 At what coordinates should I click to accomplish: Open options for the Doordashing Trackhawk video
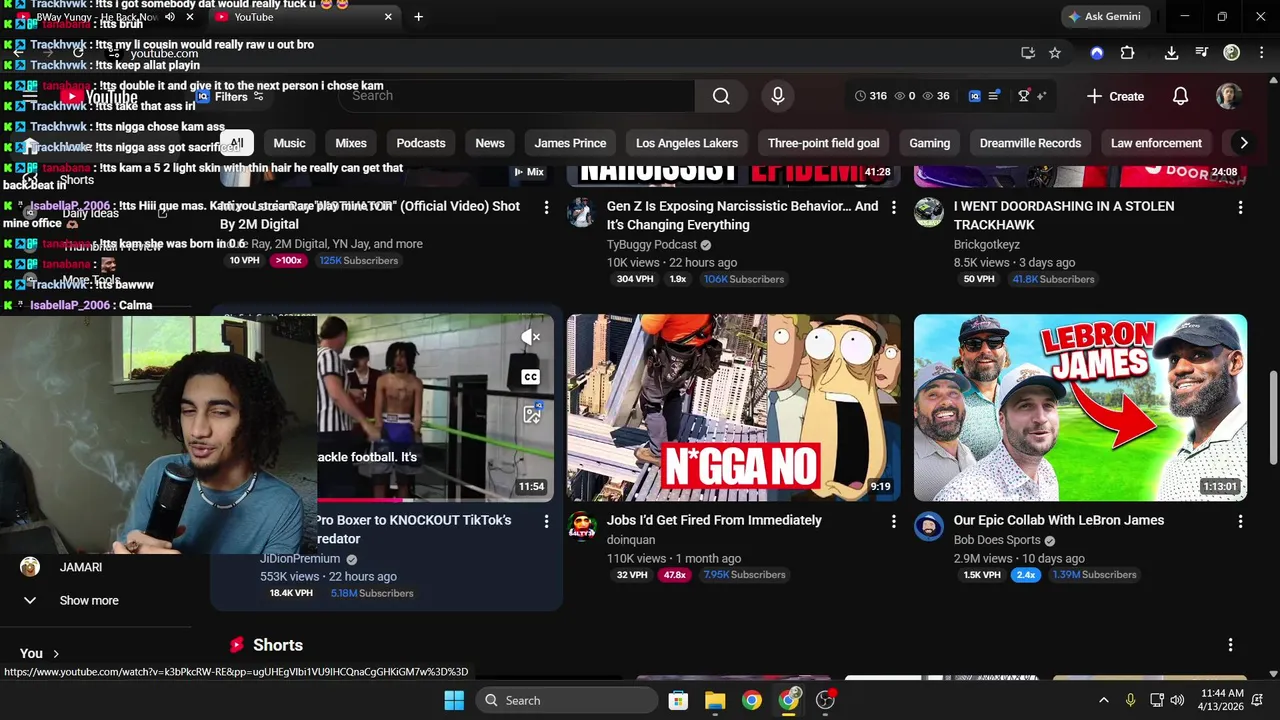[1240, 207]
